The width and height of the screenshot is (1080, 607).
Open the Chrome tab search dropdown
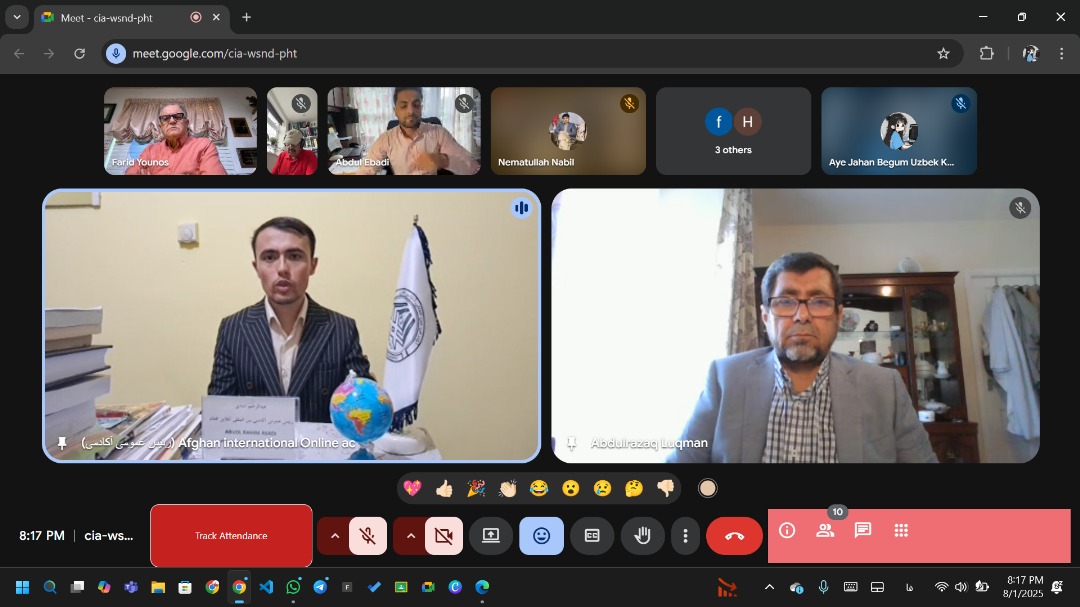(x=17, y=17)
